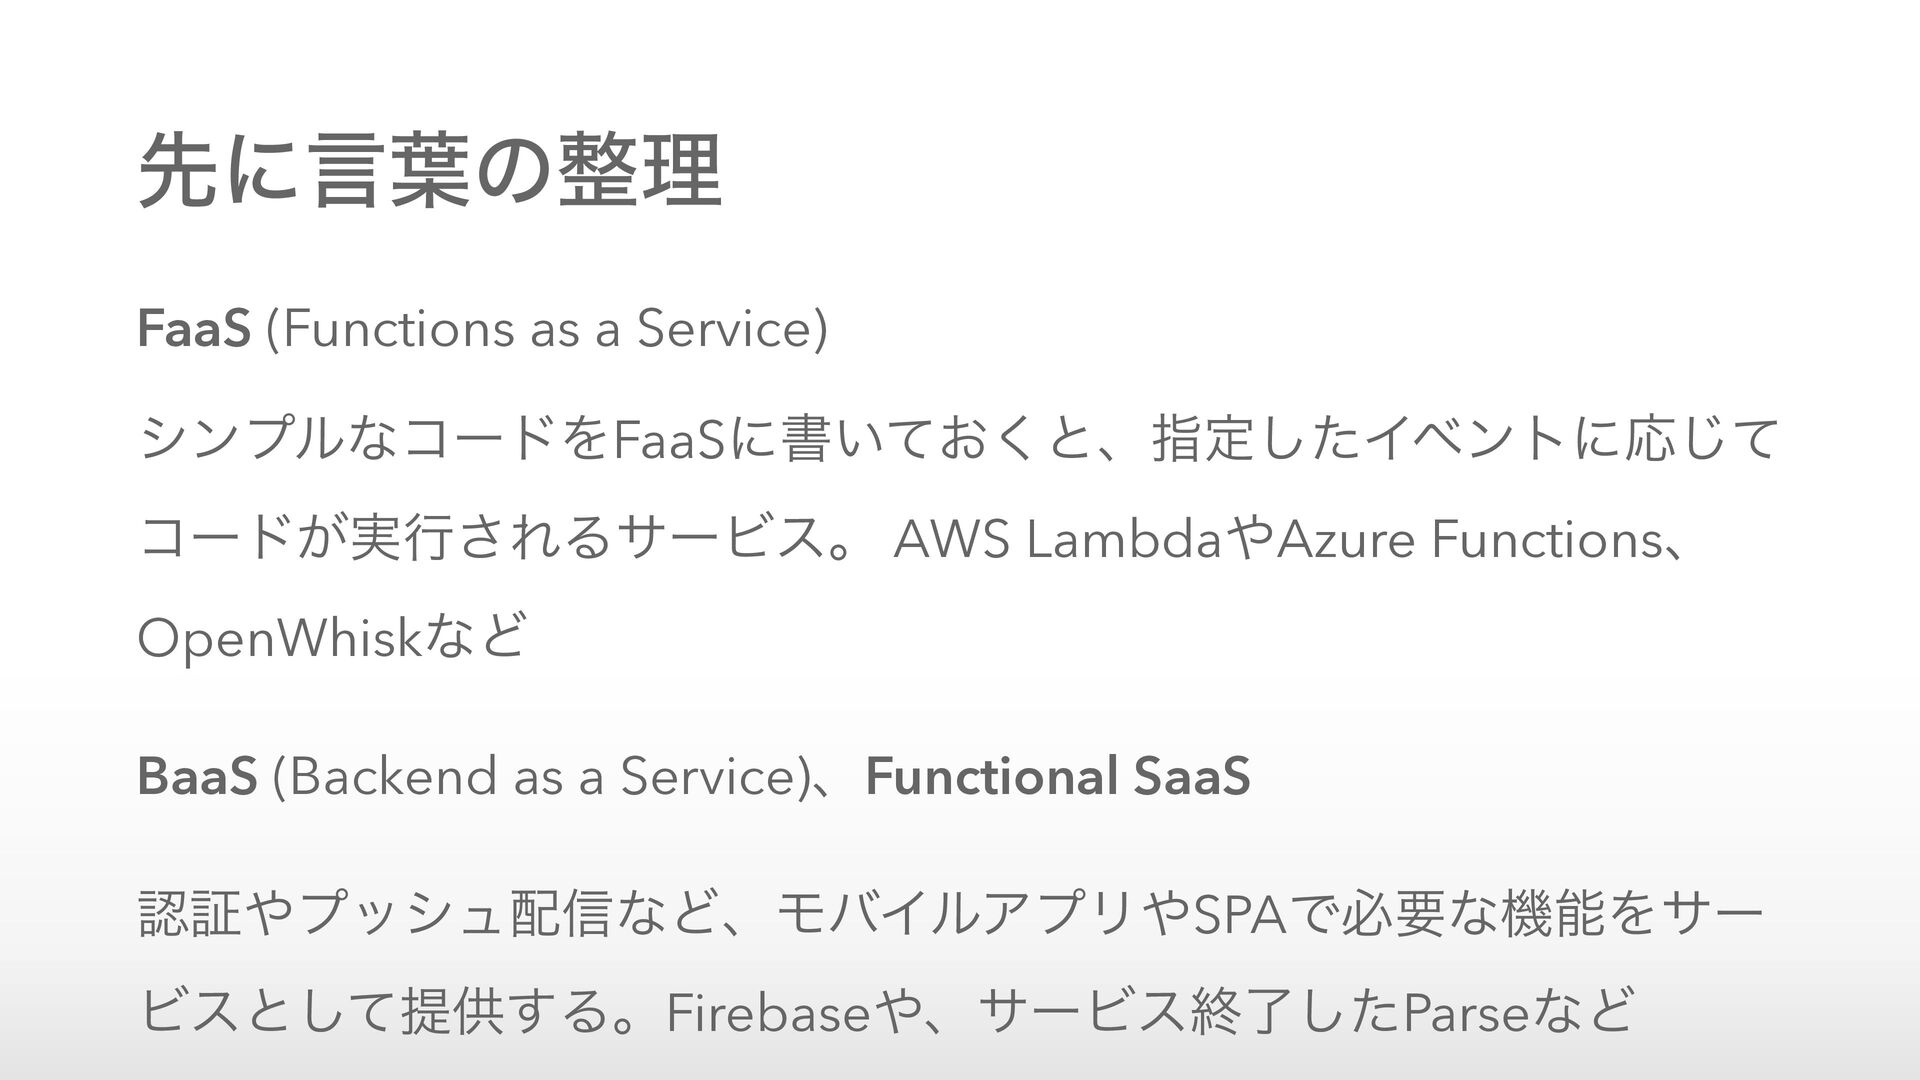Select the bold FaaS heading

pyautogui.click(x=194, y=330)
